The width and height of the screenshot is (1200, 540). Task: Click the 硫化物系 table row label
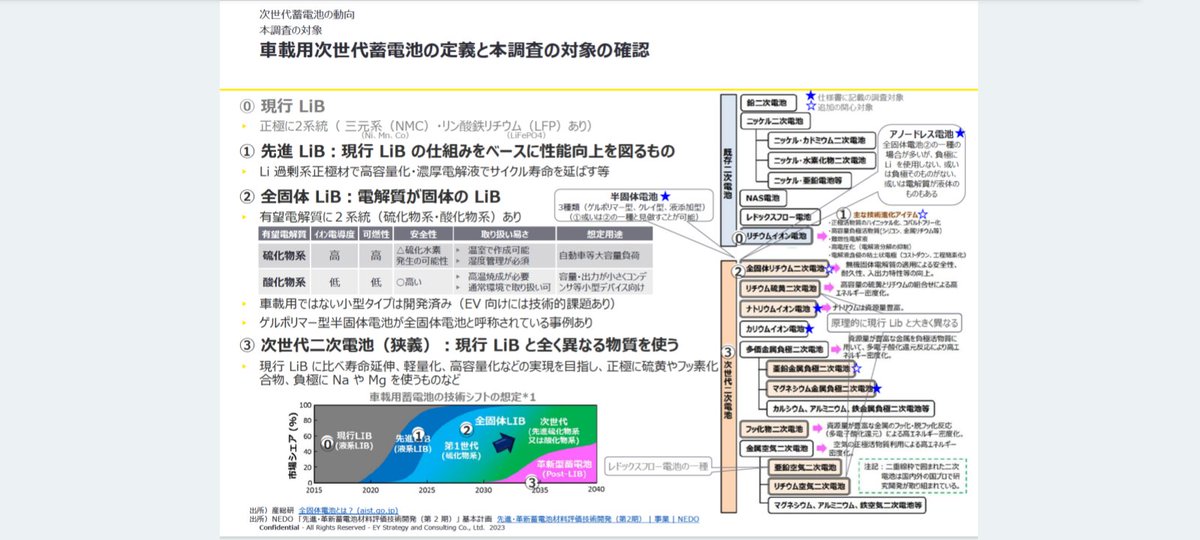click(x=282, y=255)
